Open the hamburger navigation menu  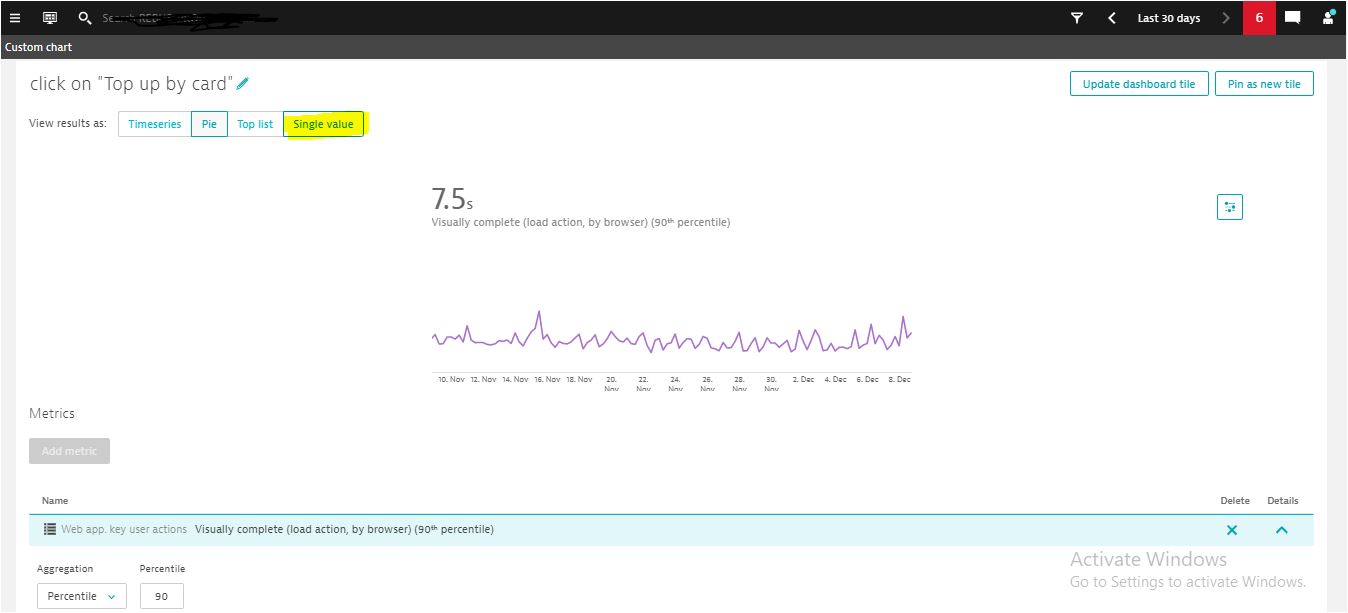(x=15, y=18)
